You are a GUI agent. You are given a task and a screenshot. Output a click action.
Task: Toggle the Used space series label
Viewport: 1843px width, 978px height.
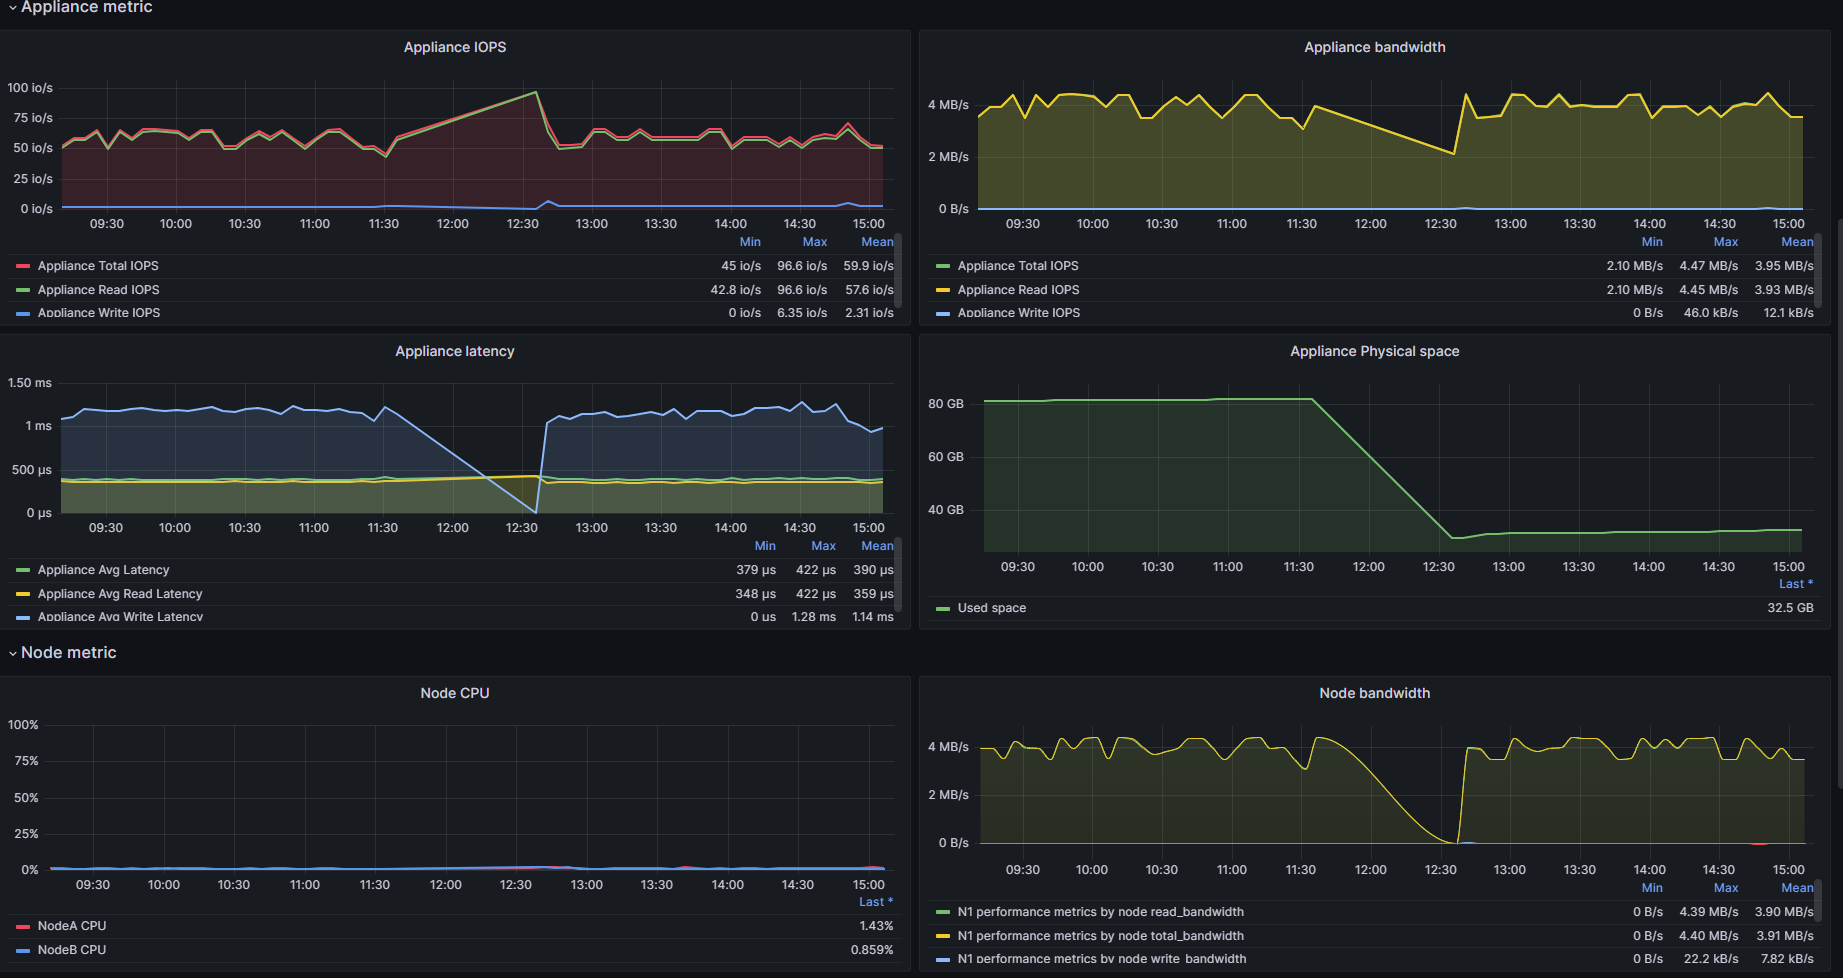pos(992,608)
